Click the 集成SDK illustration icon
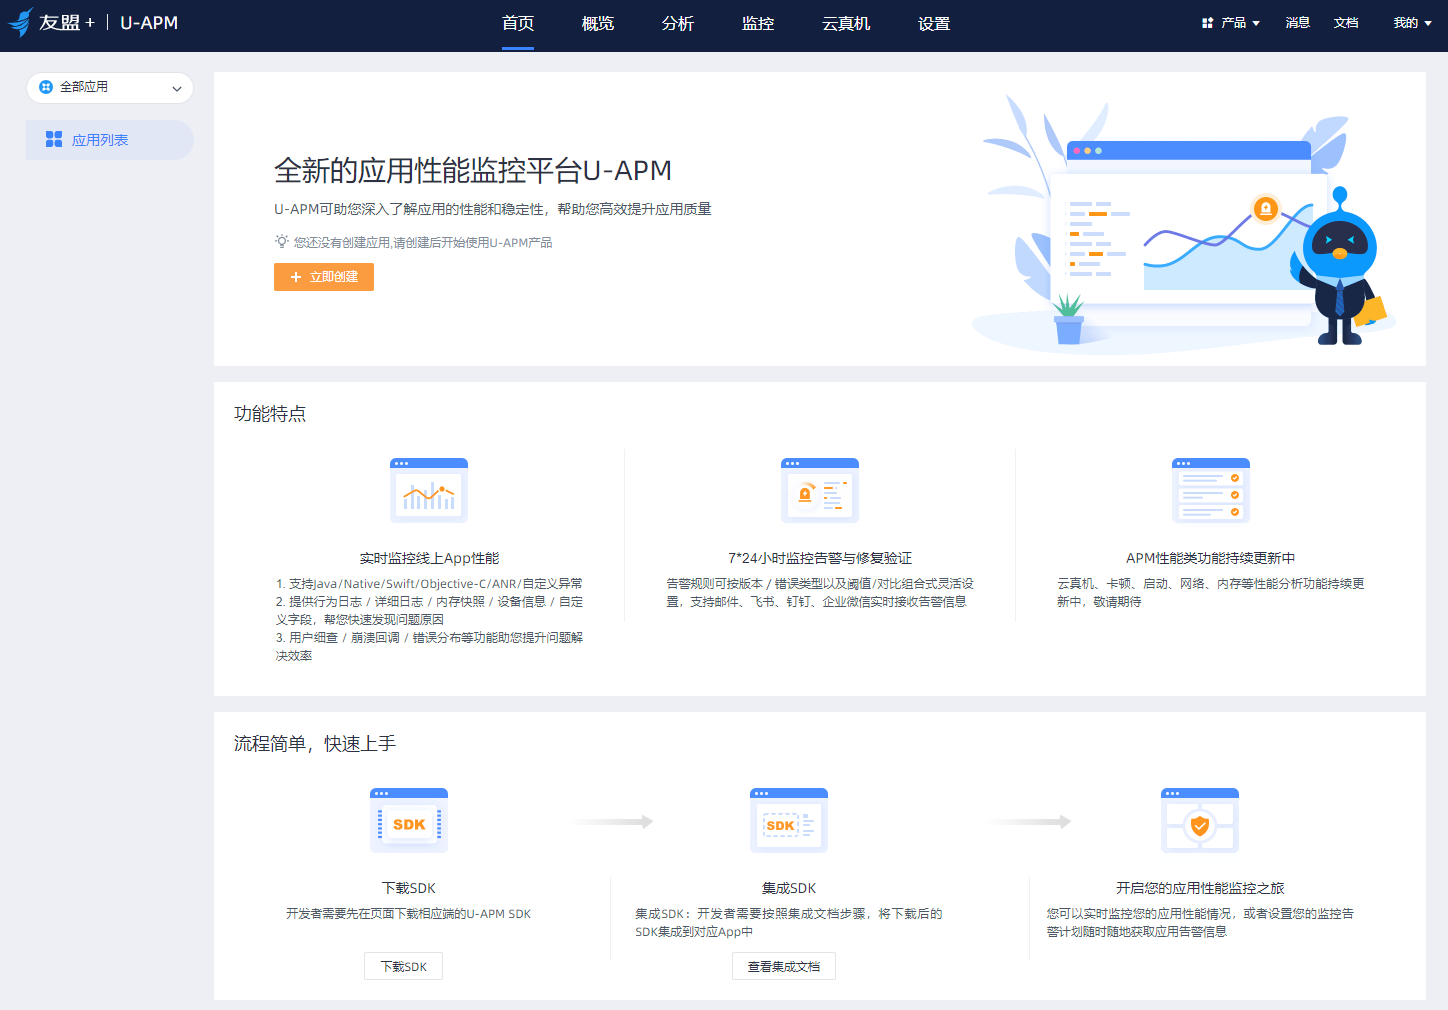This screenshot has height=1010, width=1448. [788, 820]
